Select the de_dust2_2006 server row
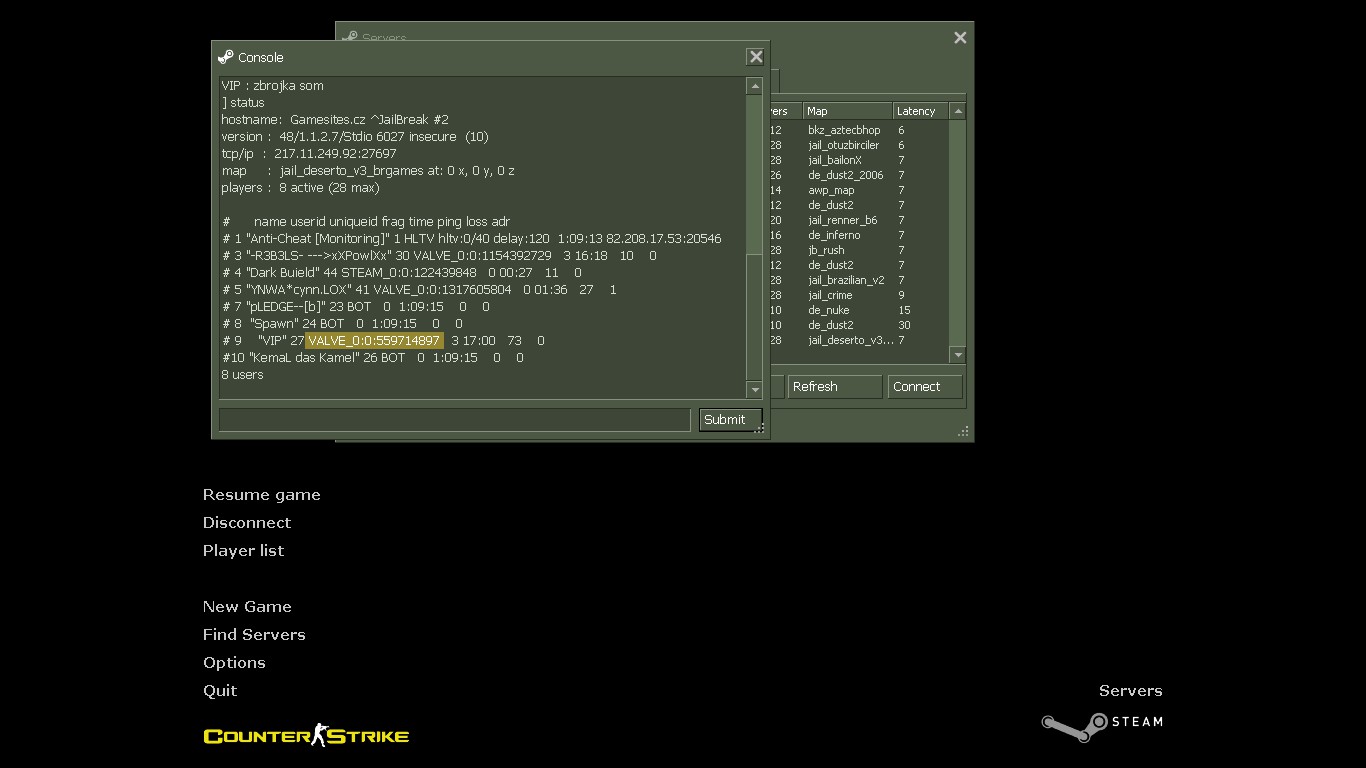This screenshot has height=768, width=1366. (x=857, y=175)
